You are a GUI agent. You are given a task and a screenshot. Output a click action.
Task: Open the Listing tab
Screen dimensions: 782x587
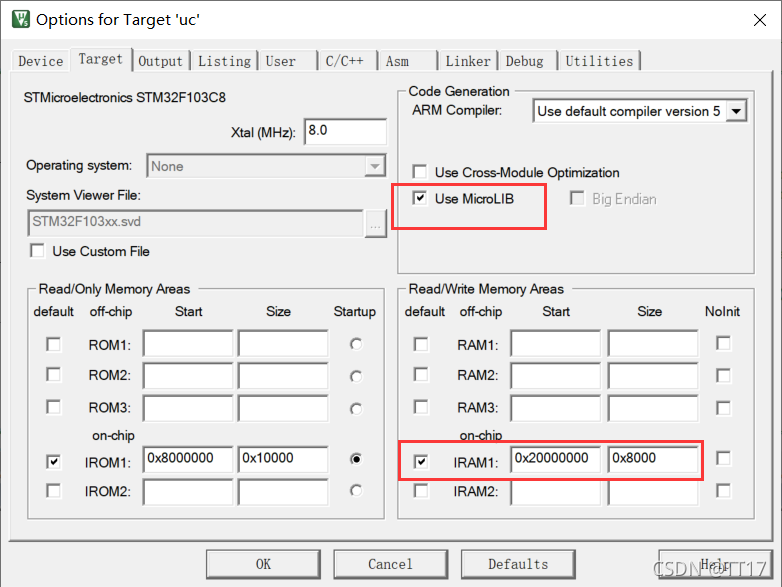[x=224, y=61]
